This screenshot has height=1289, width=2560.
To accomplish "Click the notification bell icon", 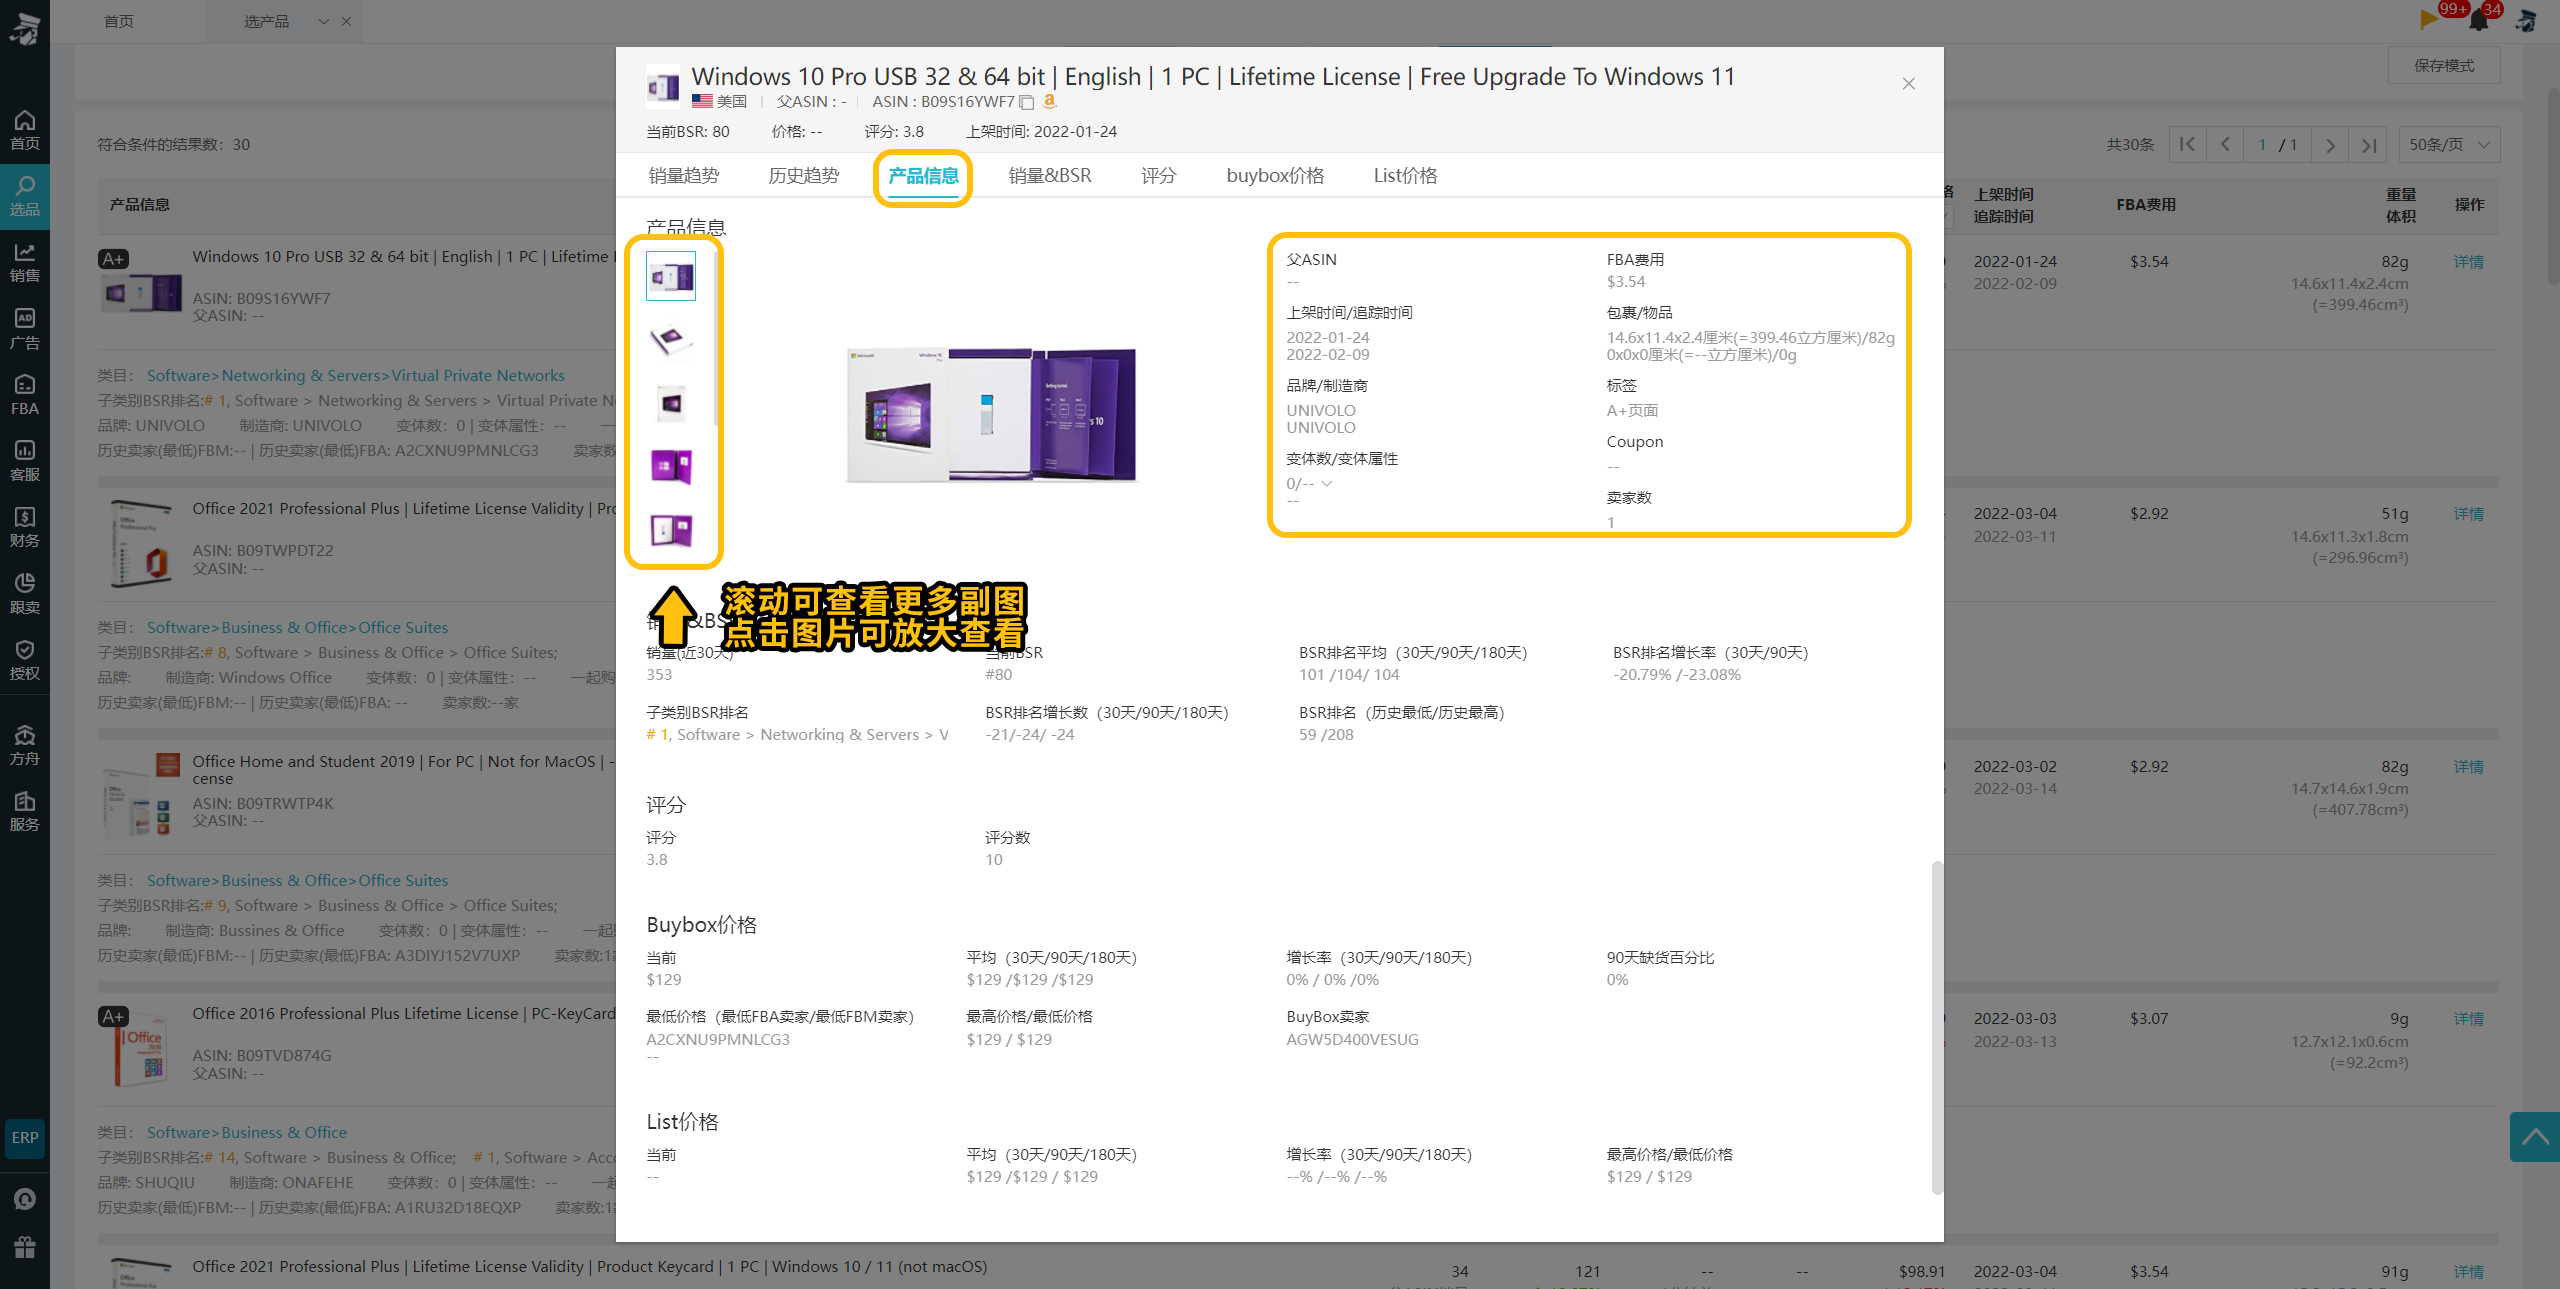I will click(x=2480, y=20).
